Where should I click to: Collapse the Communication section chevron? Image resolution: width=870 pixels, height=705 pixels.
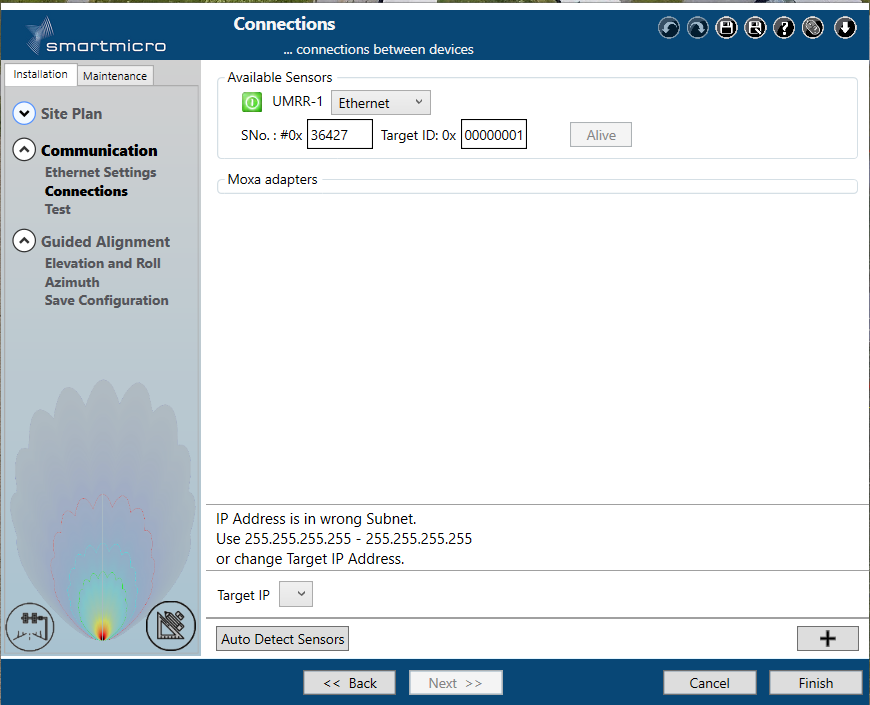[x=24, y=150]
